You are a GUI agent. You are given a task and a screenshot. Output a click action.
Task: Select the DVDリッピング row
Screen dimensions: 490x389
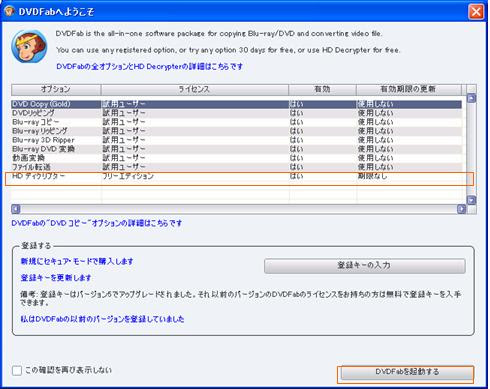pyautogui.click(x=236, y=113)
